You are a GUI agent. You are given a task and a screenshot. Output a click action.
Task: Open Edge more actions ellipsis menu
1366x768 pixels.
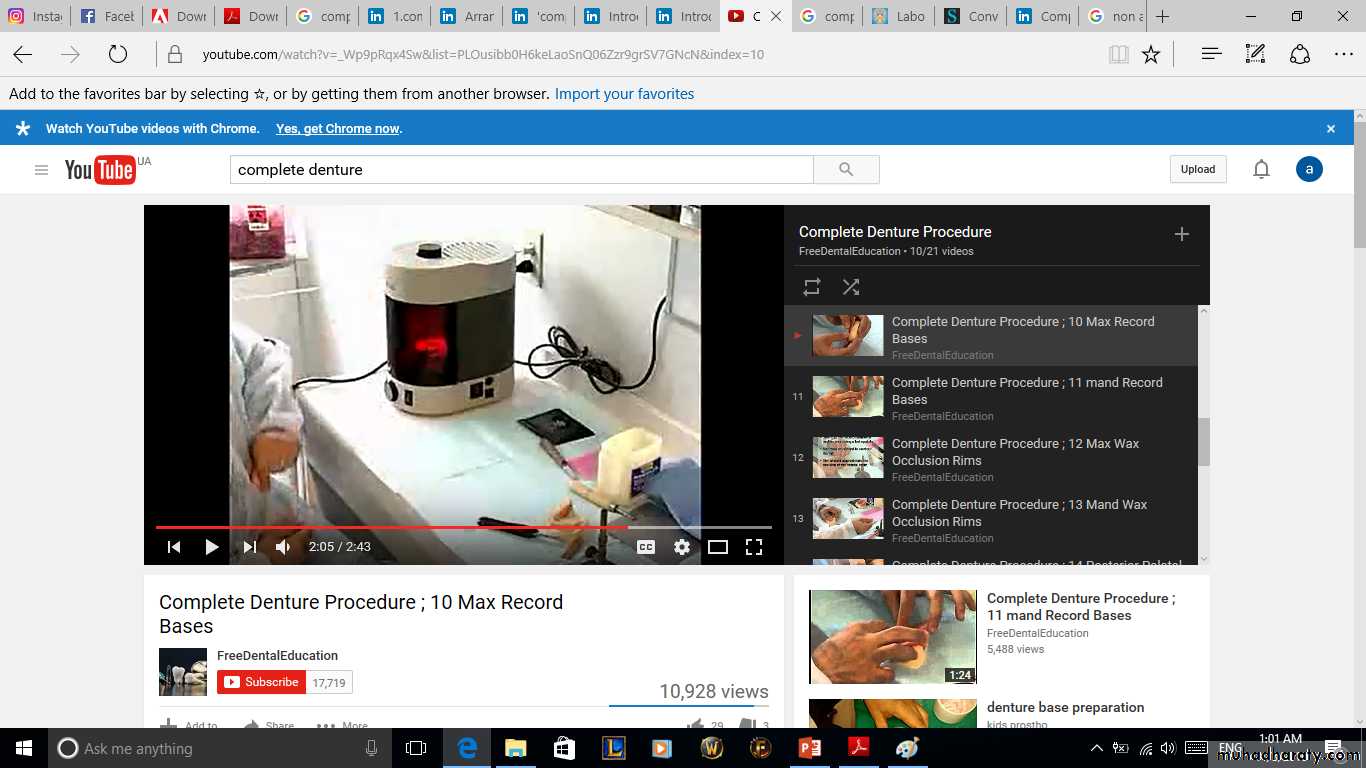1343,54
